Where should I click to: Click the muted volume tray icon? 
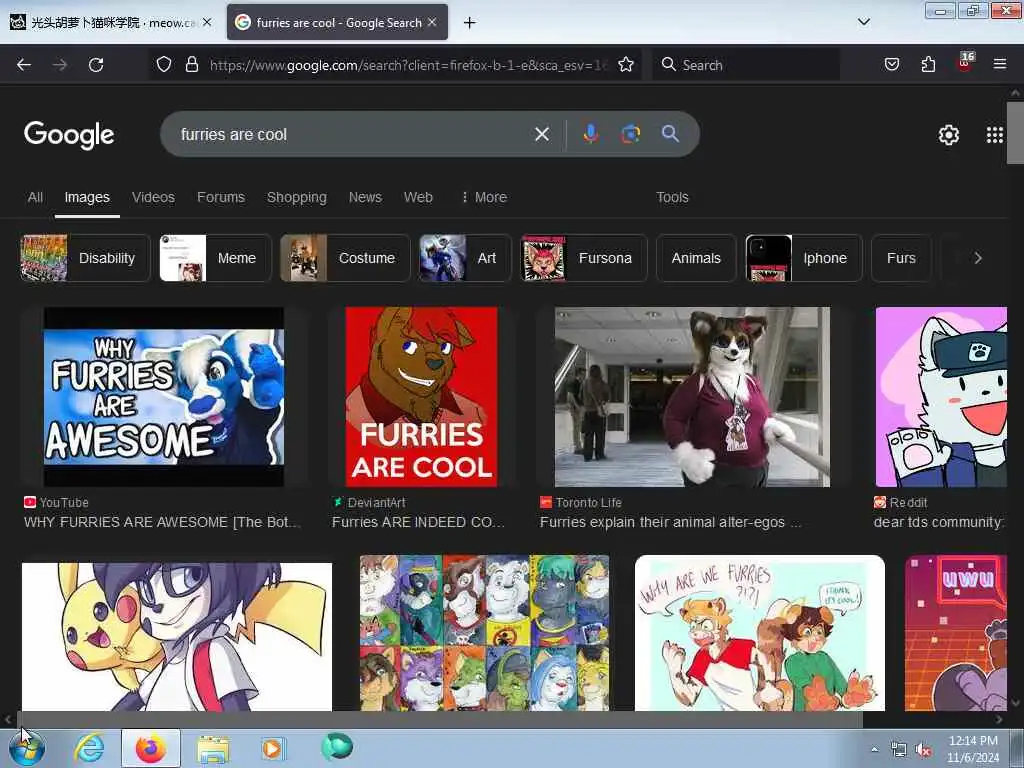click(923, 750)
